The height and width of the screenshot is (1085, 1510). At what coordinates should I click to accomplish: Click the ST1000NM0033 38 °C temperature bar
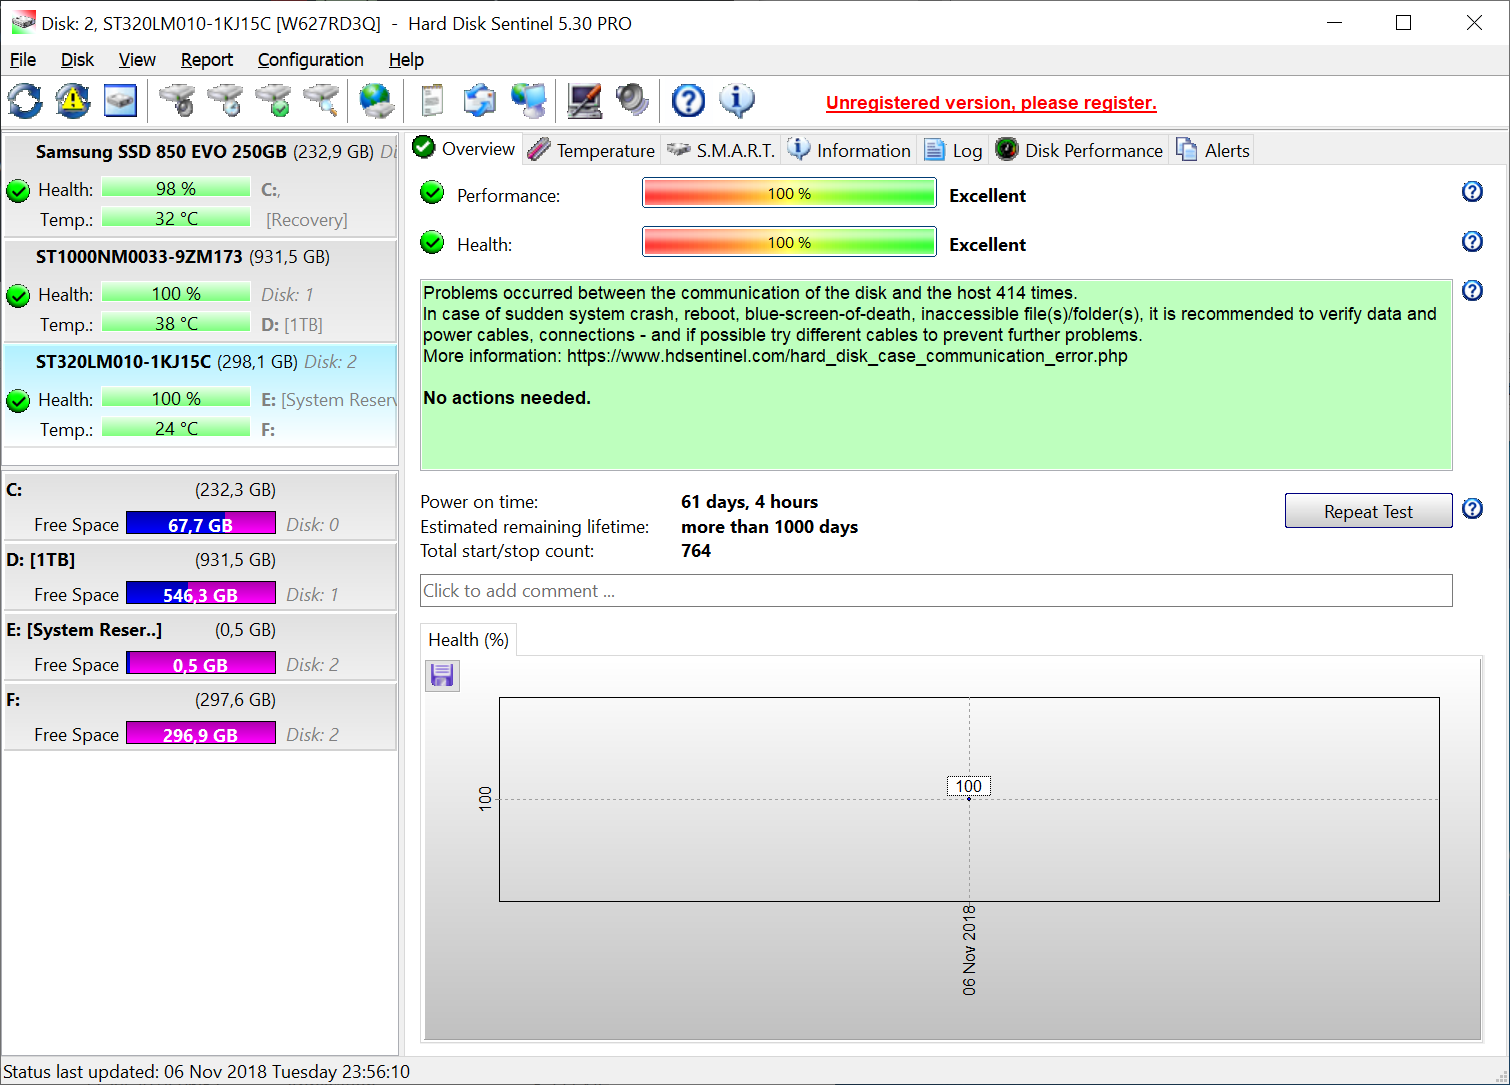[176, 323]
